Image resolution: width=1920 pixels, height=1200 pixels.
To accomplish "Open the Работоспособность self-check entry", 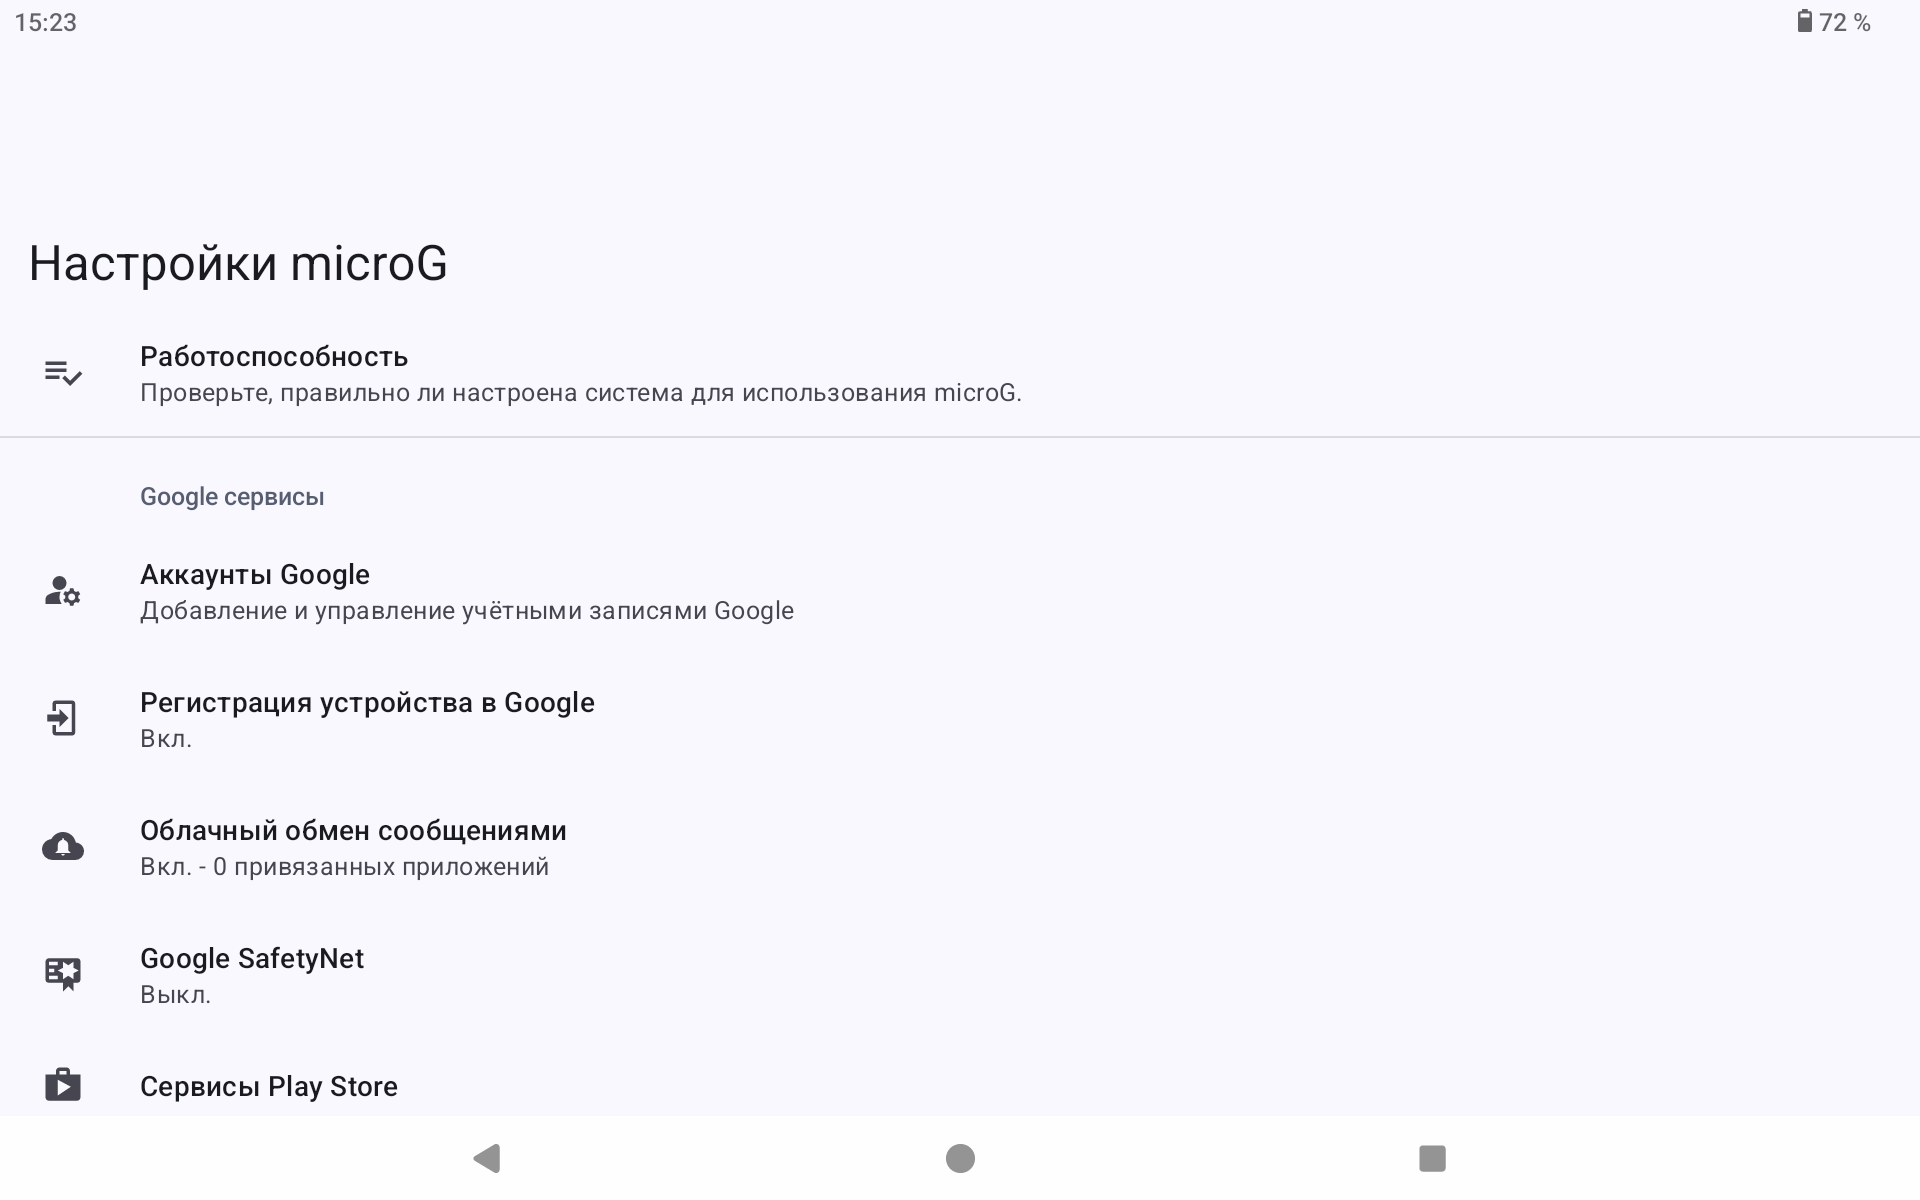I will click(x=274, y=357).
